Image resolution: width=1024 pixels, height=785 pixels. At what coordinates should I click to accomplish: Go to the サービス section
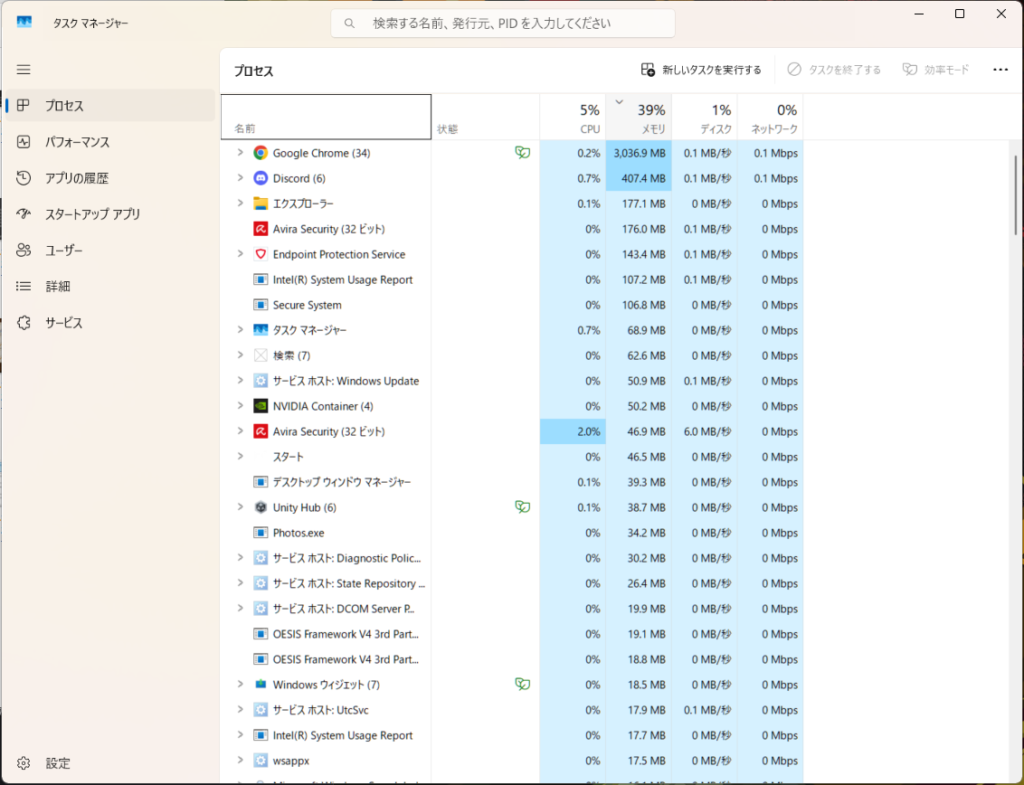[x=63, y=323]
